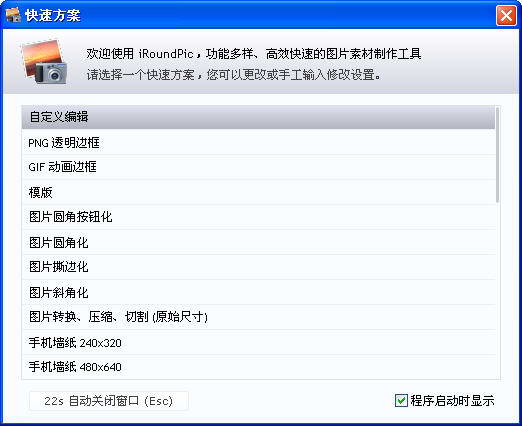Select the 模版 entry
522x426 pixels.
point(258,192)
